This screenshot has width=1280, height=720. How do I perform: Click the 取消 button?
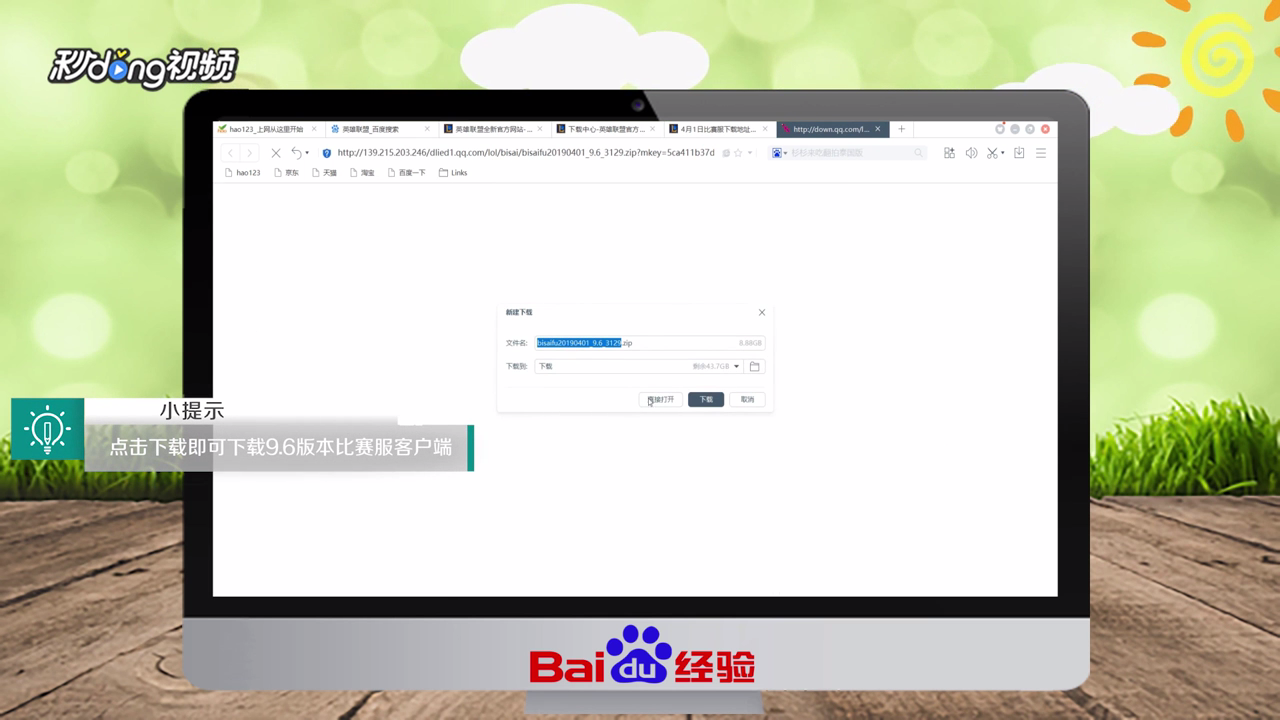coord(747,399)
